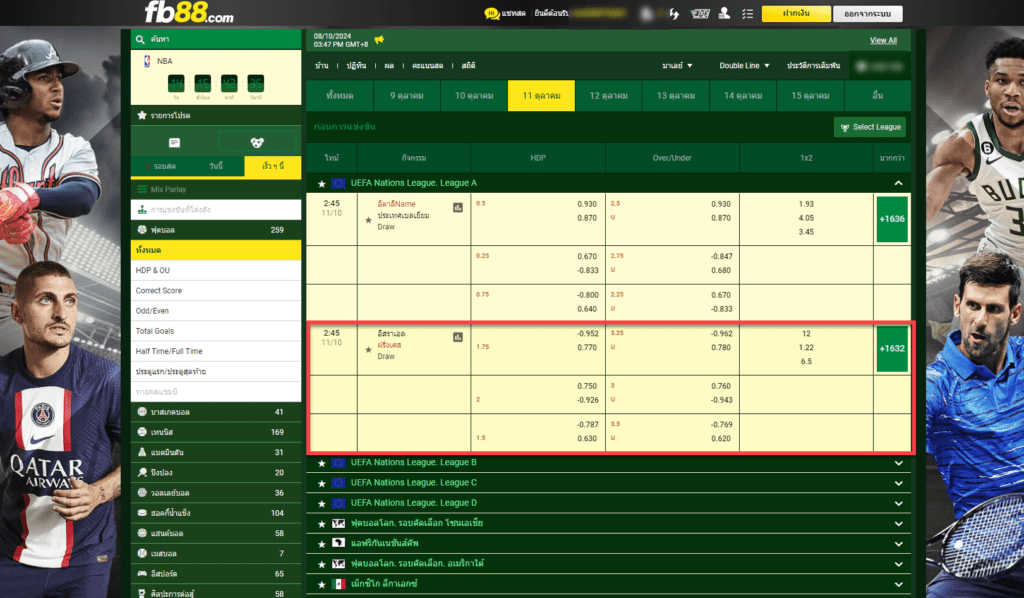Click the yellow ฝากเงิน deposit button
The height and width of the screenshot is (598, 1024).
(x=796, y=13)
